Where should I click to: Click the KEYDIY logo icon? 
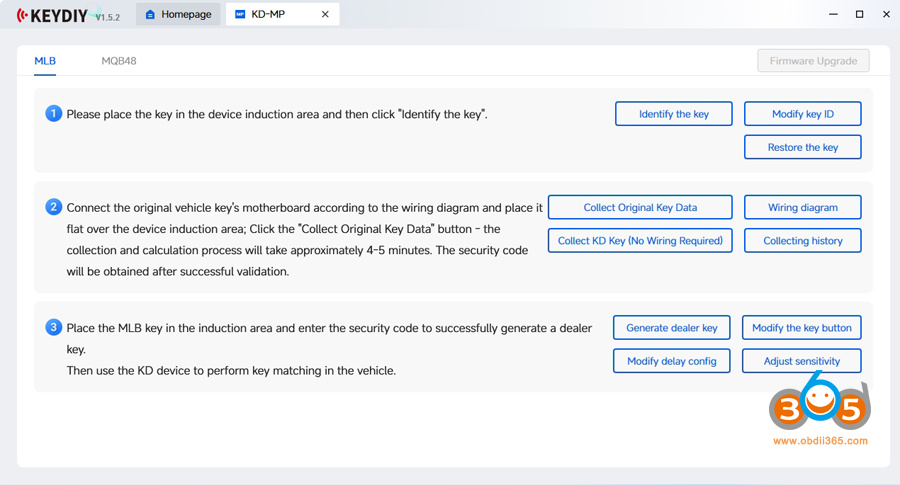click(23, 15)
